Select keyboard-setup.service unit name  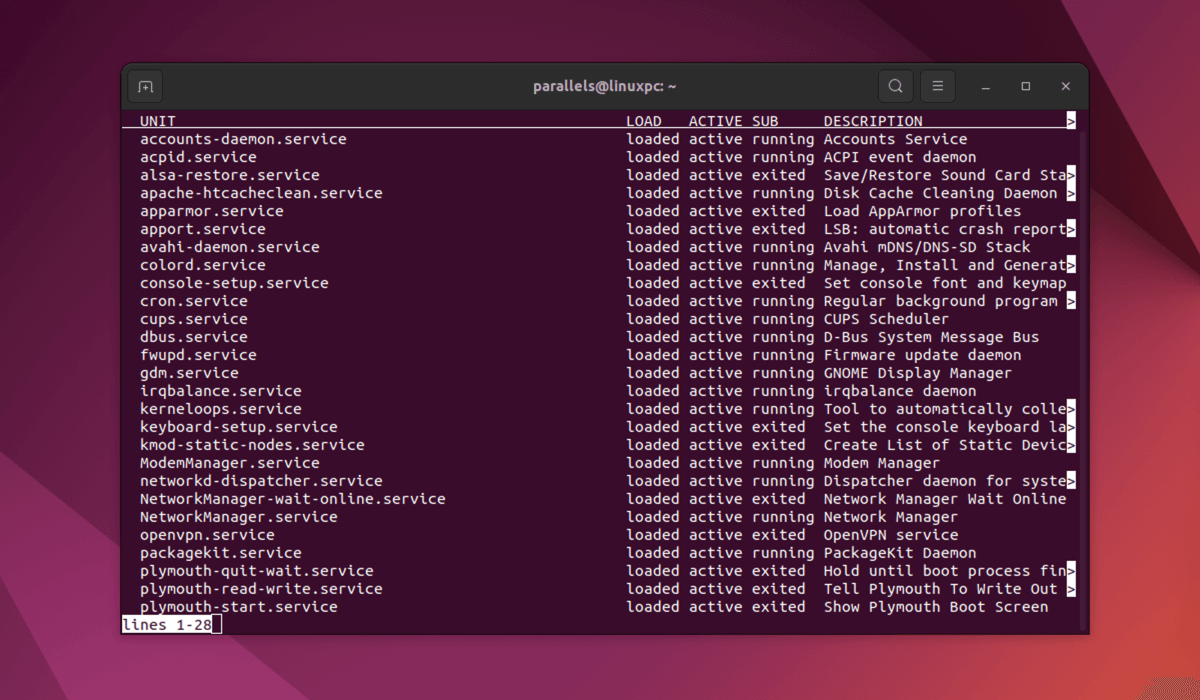coord(239,427)
